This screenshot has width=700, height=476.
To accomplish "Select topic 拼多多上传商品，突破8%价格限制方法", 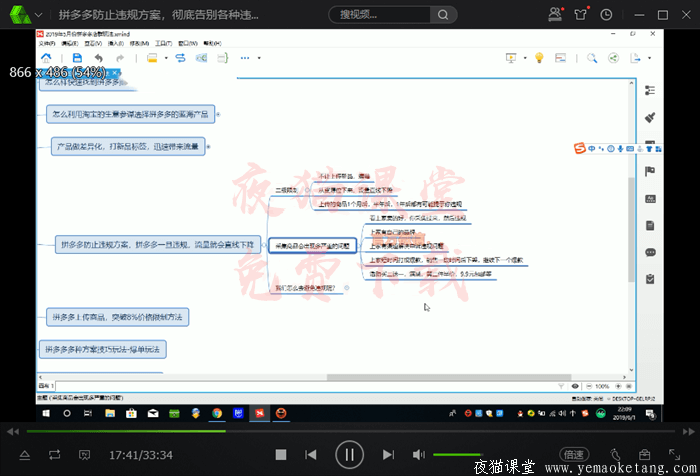I will pos(117,317).
